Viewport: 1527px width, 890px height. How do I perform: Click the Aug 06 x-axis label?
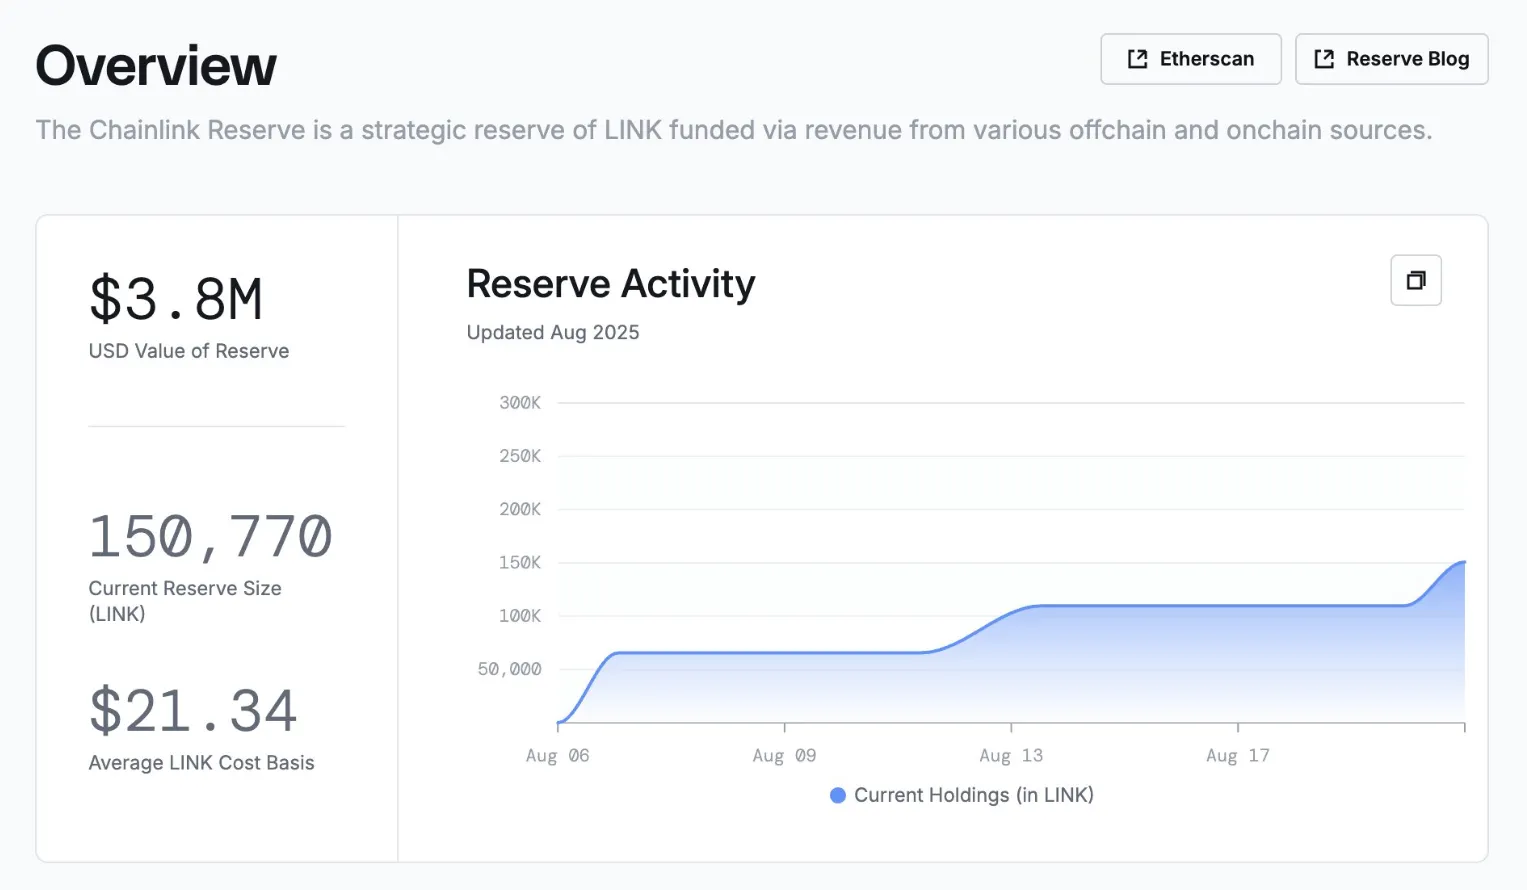coord(557,756)
